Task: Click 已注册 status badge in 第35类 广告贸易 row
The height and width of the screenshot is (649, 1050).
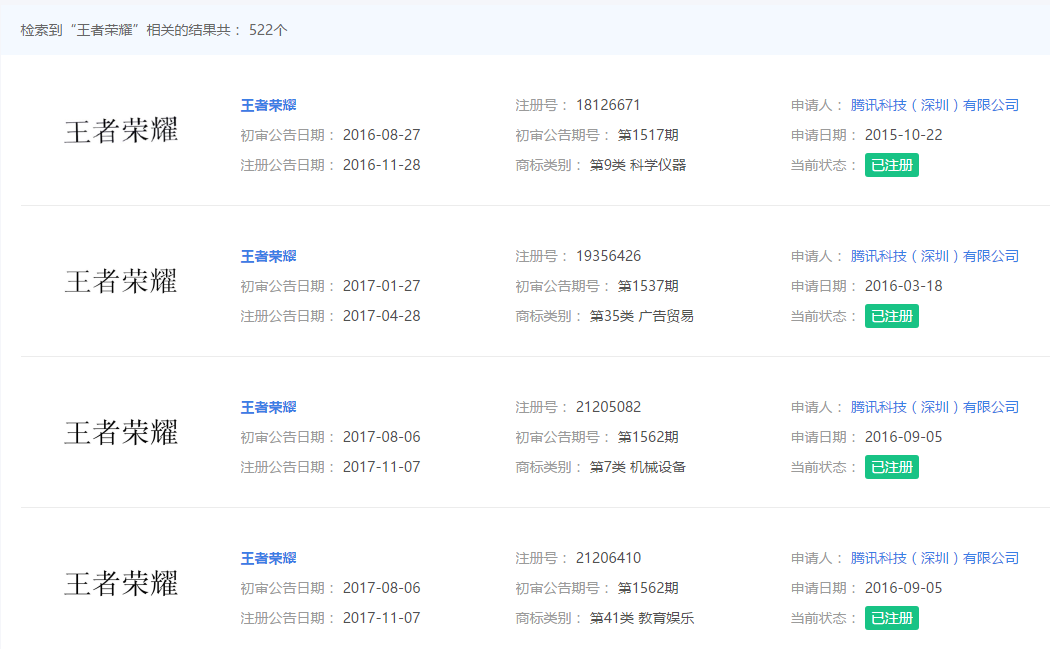Action: pyautogui.click(x=892, y=316)
